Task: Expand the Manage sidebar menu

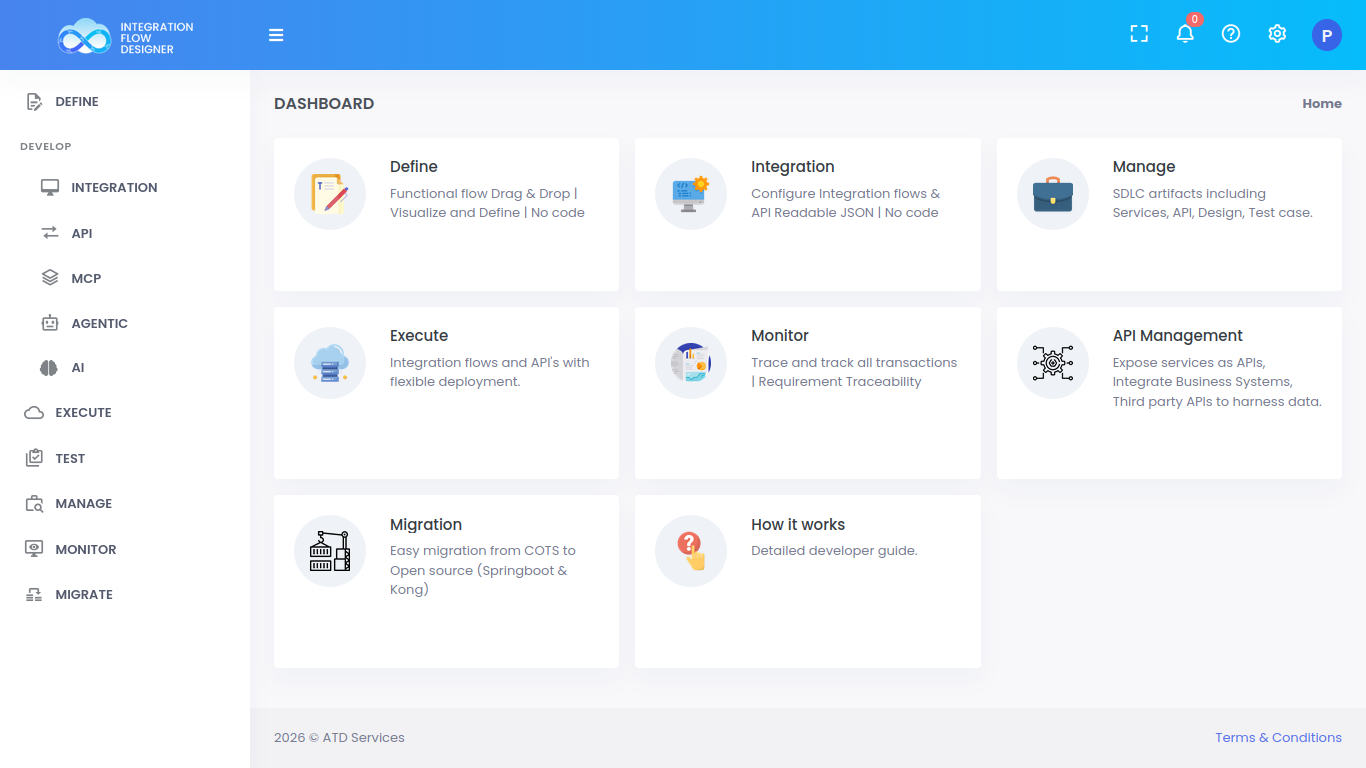Action: pyautogui.click(x=83, y=504)
